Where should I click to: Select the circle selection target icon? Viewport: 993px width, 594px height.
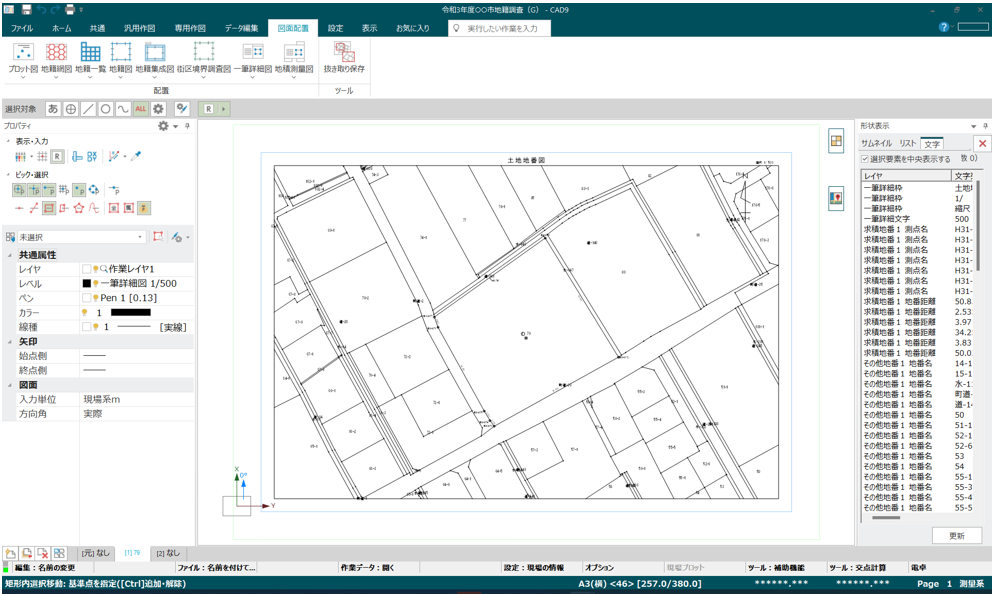[x=106, y=109]
